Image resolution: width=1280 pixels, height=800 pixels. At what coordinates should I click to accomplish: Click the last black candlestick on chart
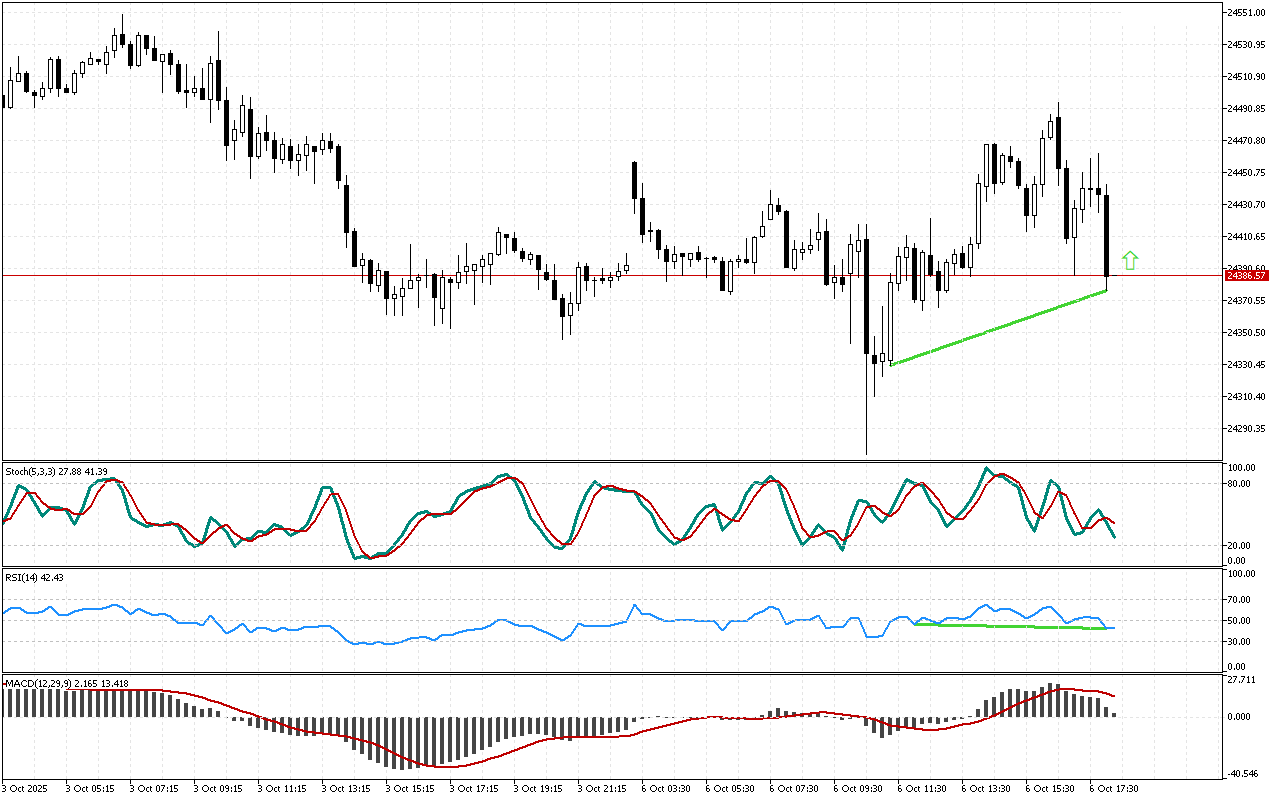(x=1107, y=235)
